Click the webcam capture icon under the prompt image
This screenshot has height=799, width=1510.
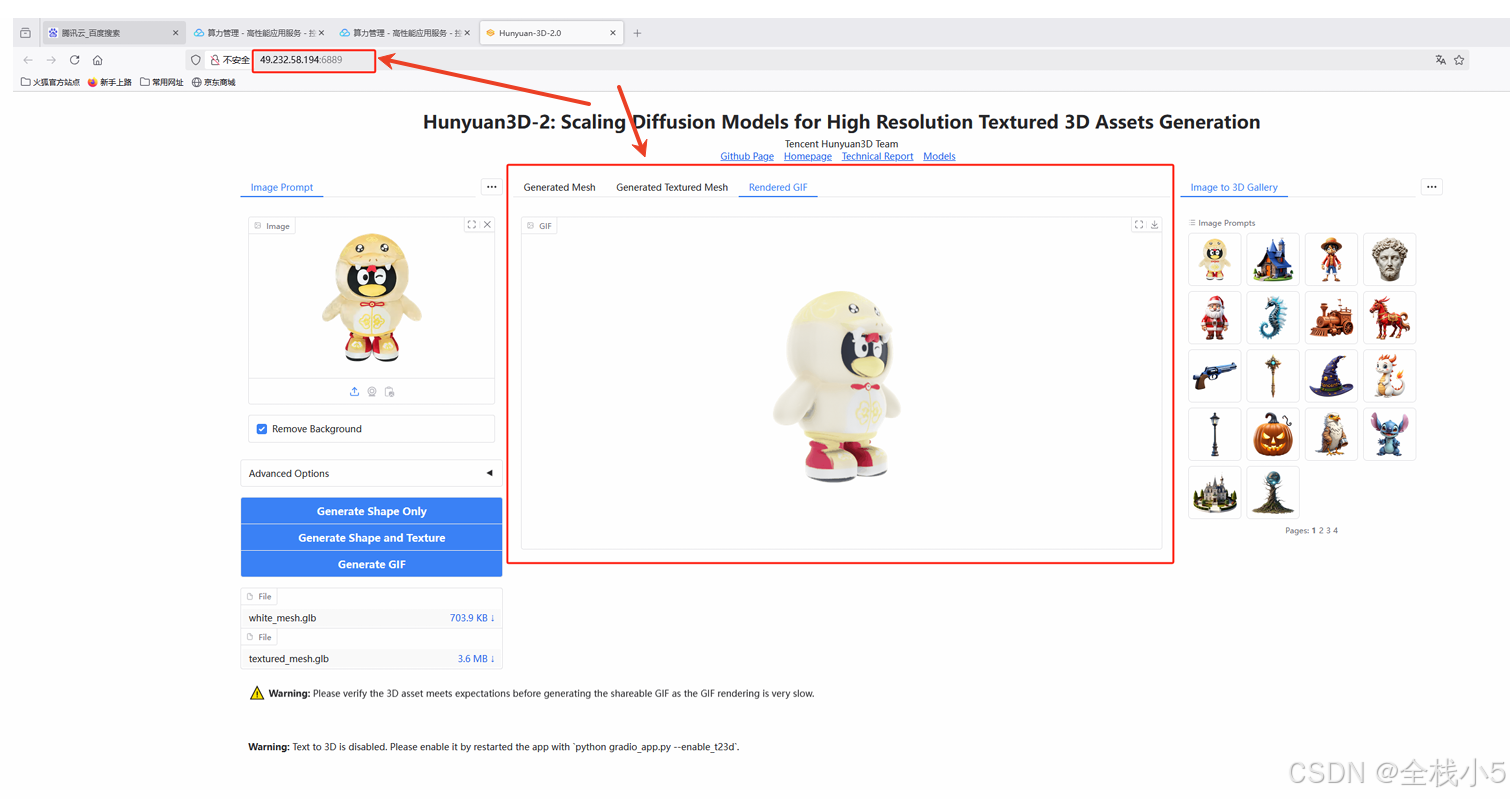point(372,391)
